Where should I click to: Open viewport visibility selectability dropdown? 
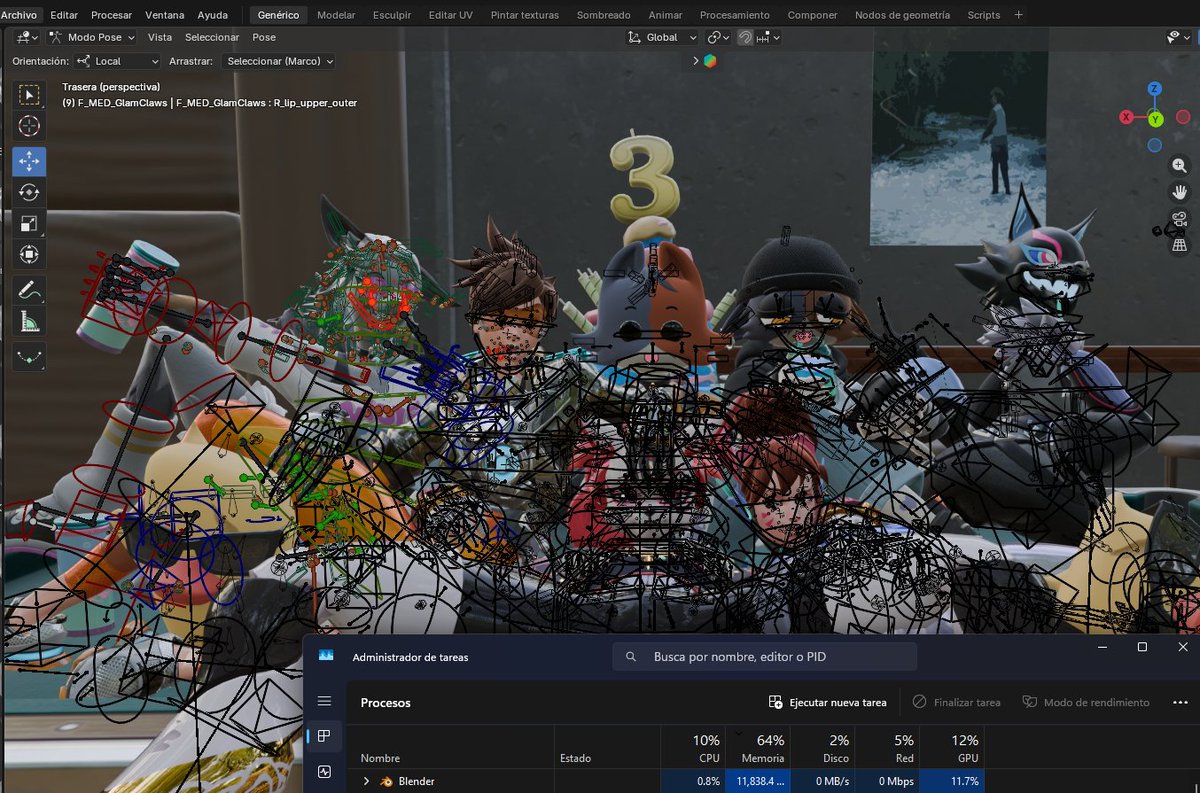point(1179,37)
